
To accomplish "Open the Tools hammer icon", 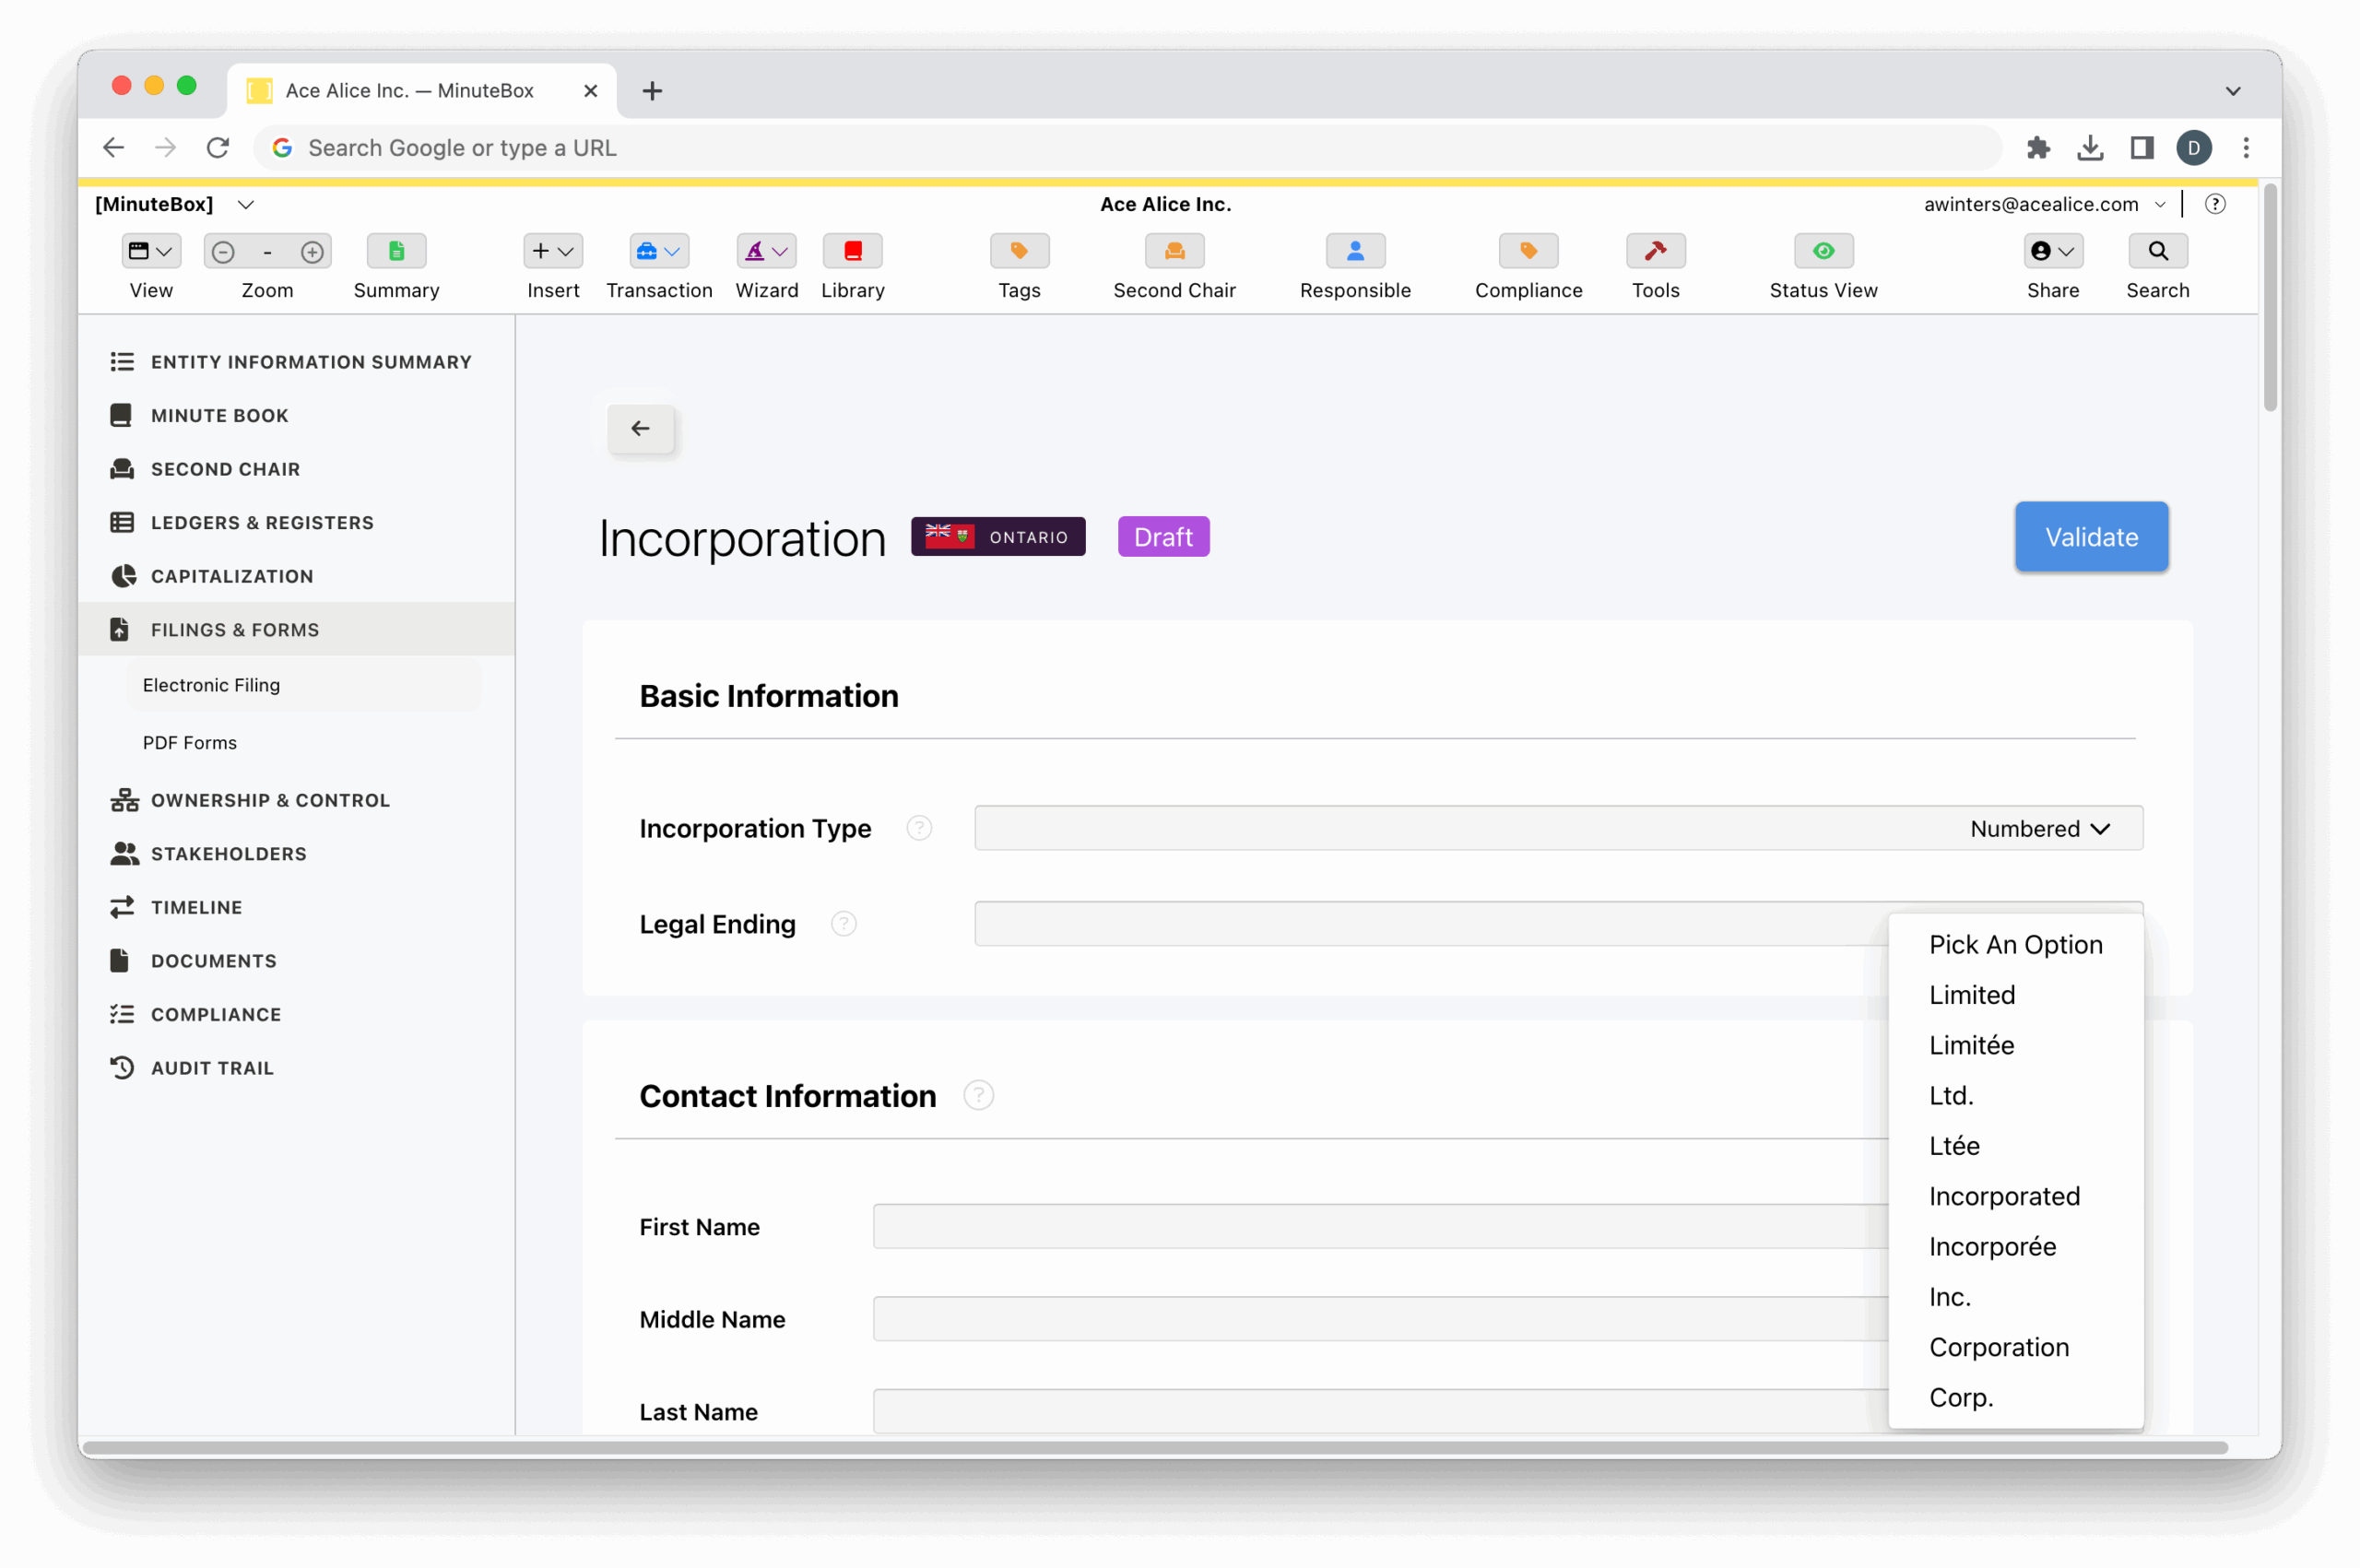I will [1655, 251].
